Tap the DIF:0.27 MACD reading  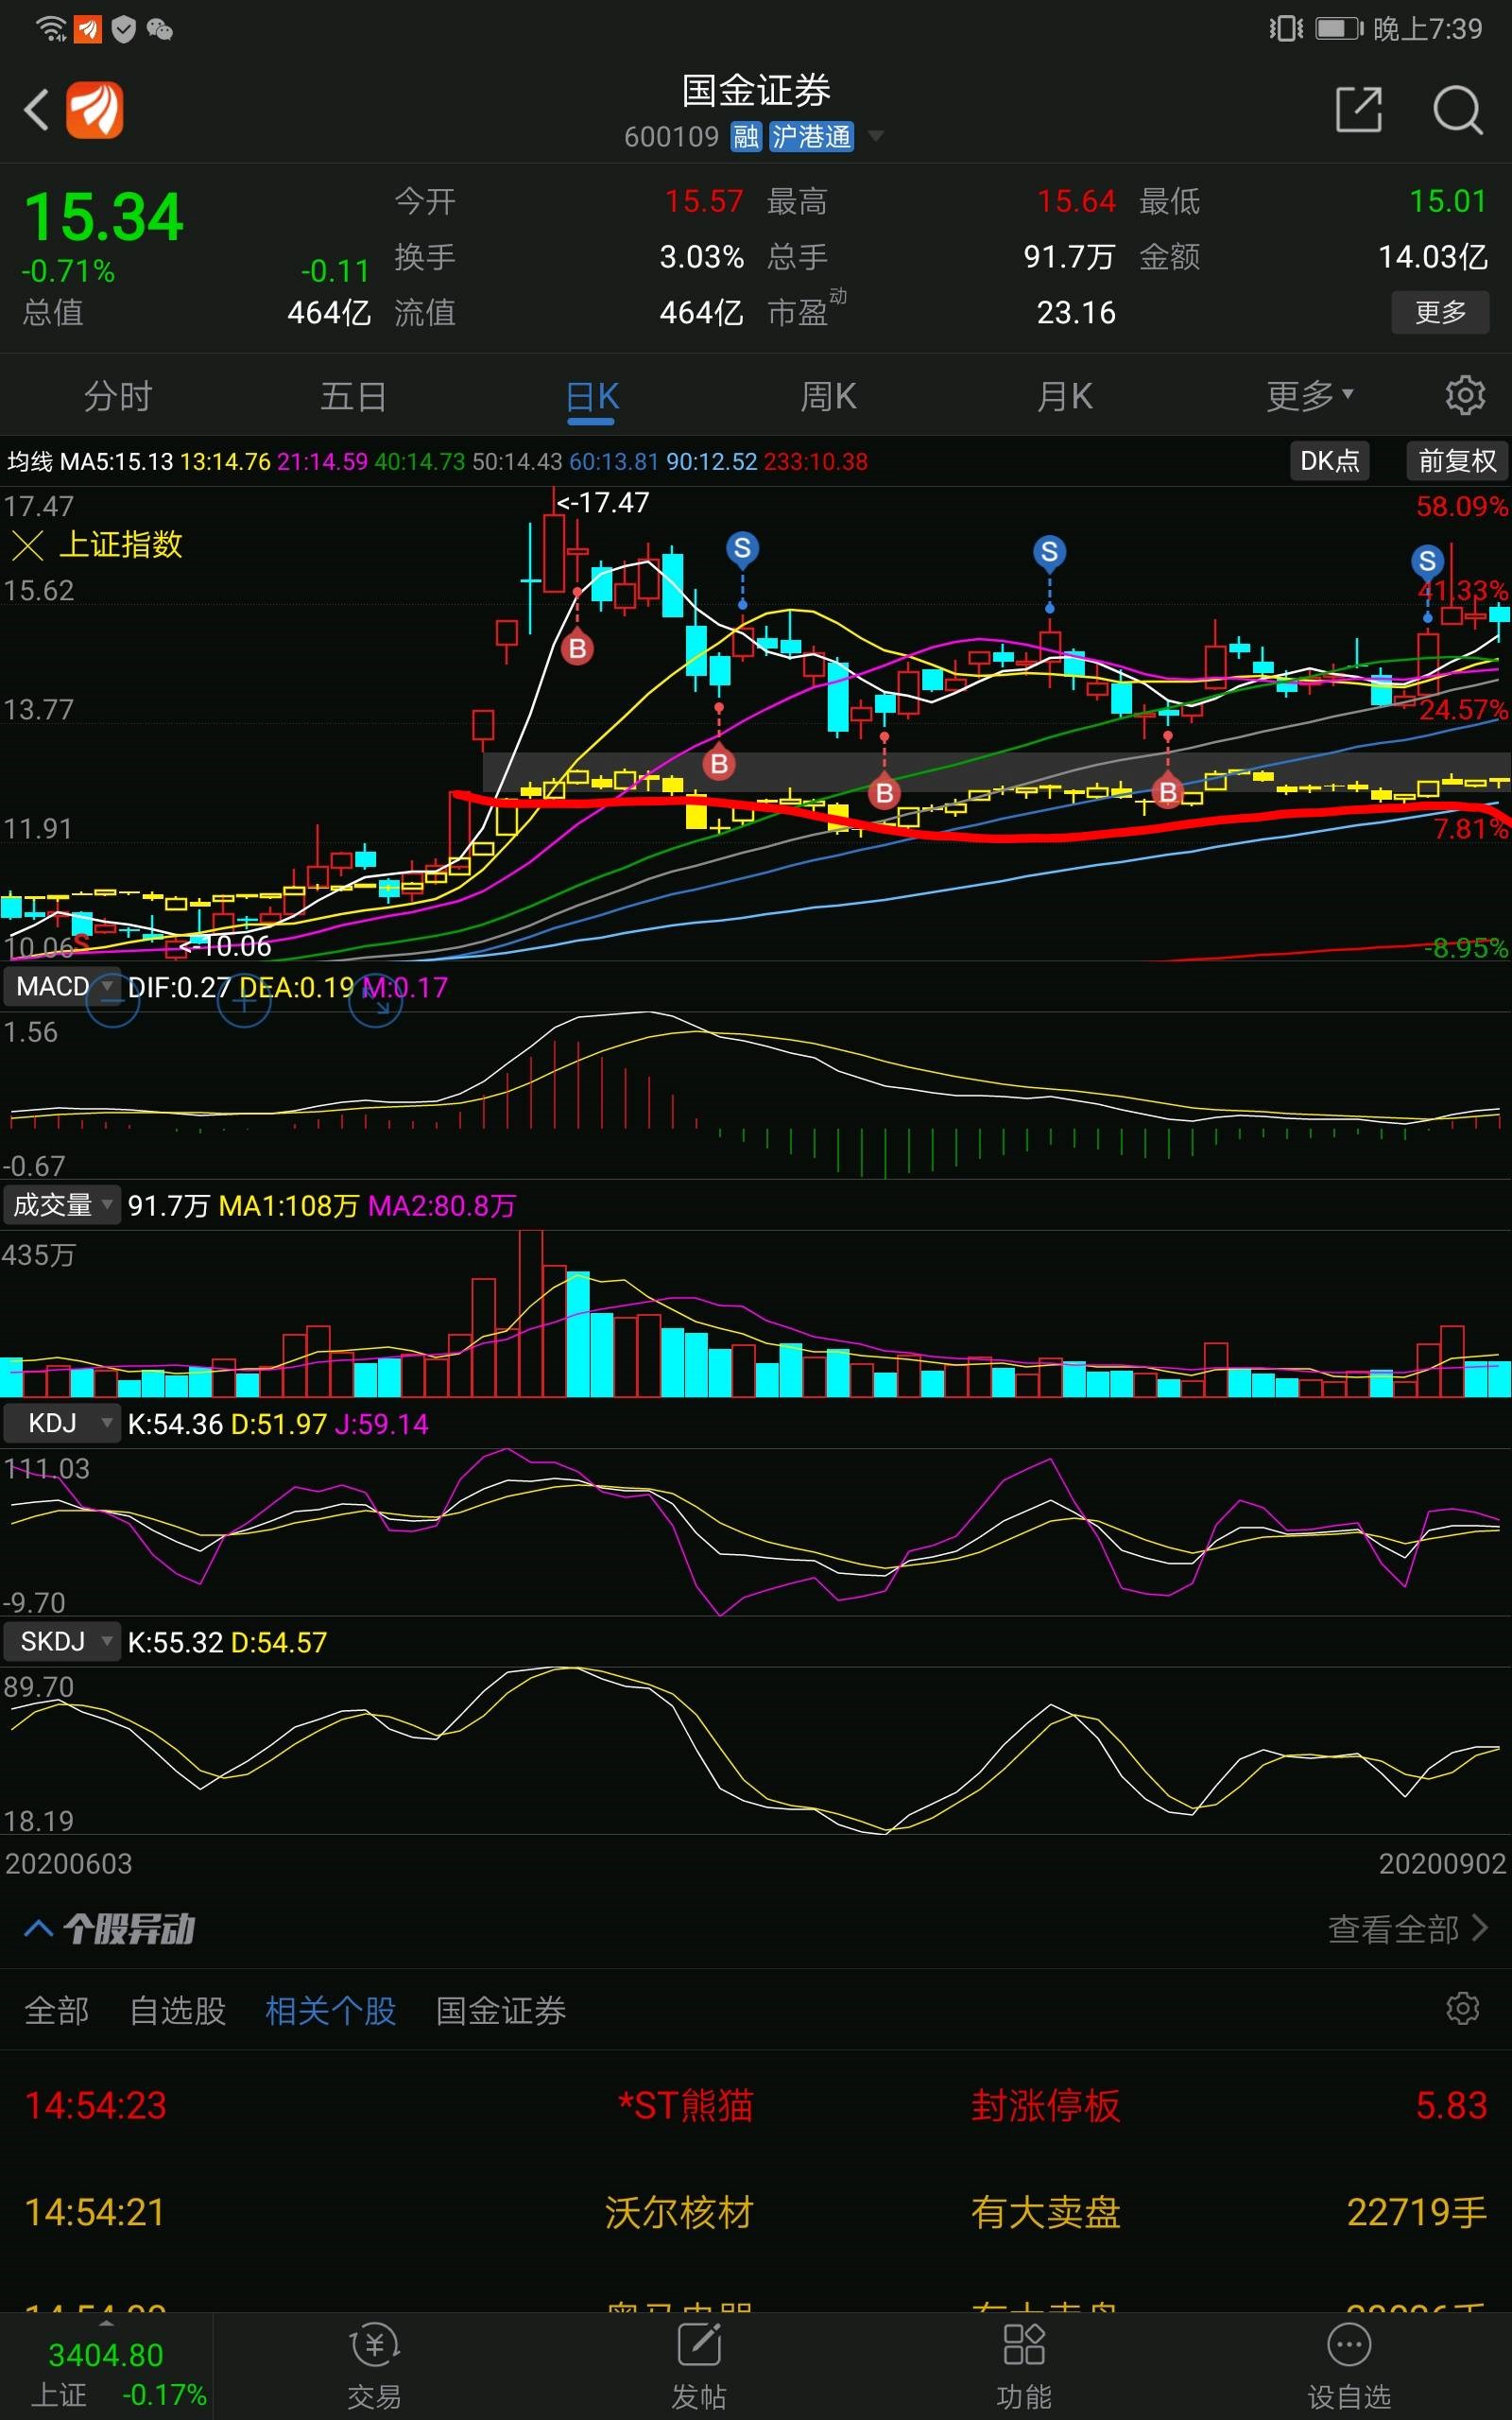(179, 988)
